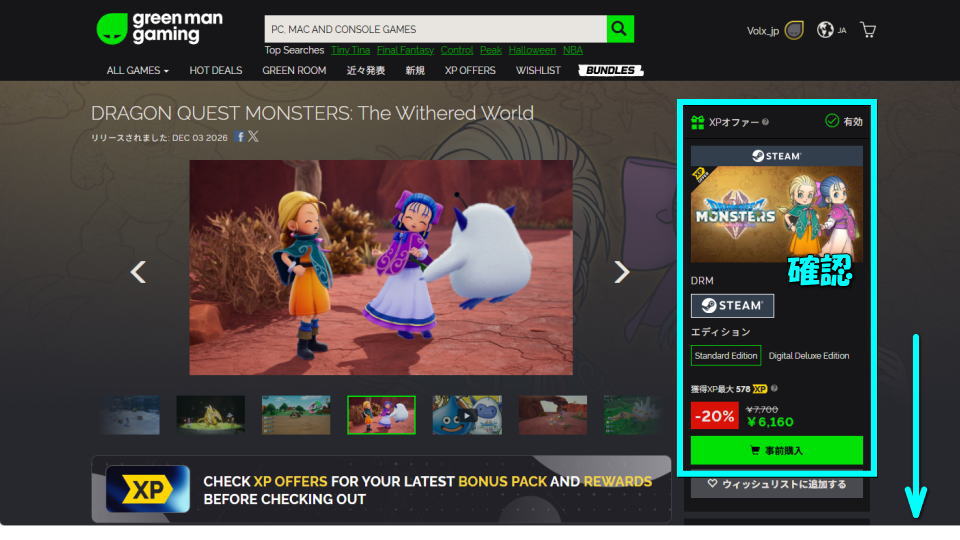Click the 有効 green checkmark icon
The height and width of the screenshot is (540, 960).
coord(831,121)
